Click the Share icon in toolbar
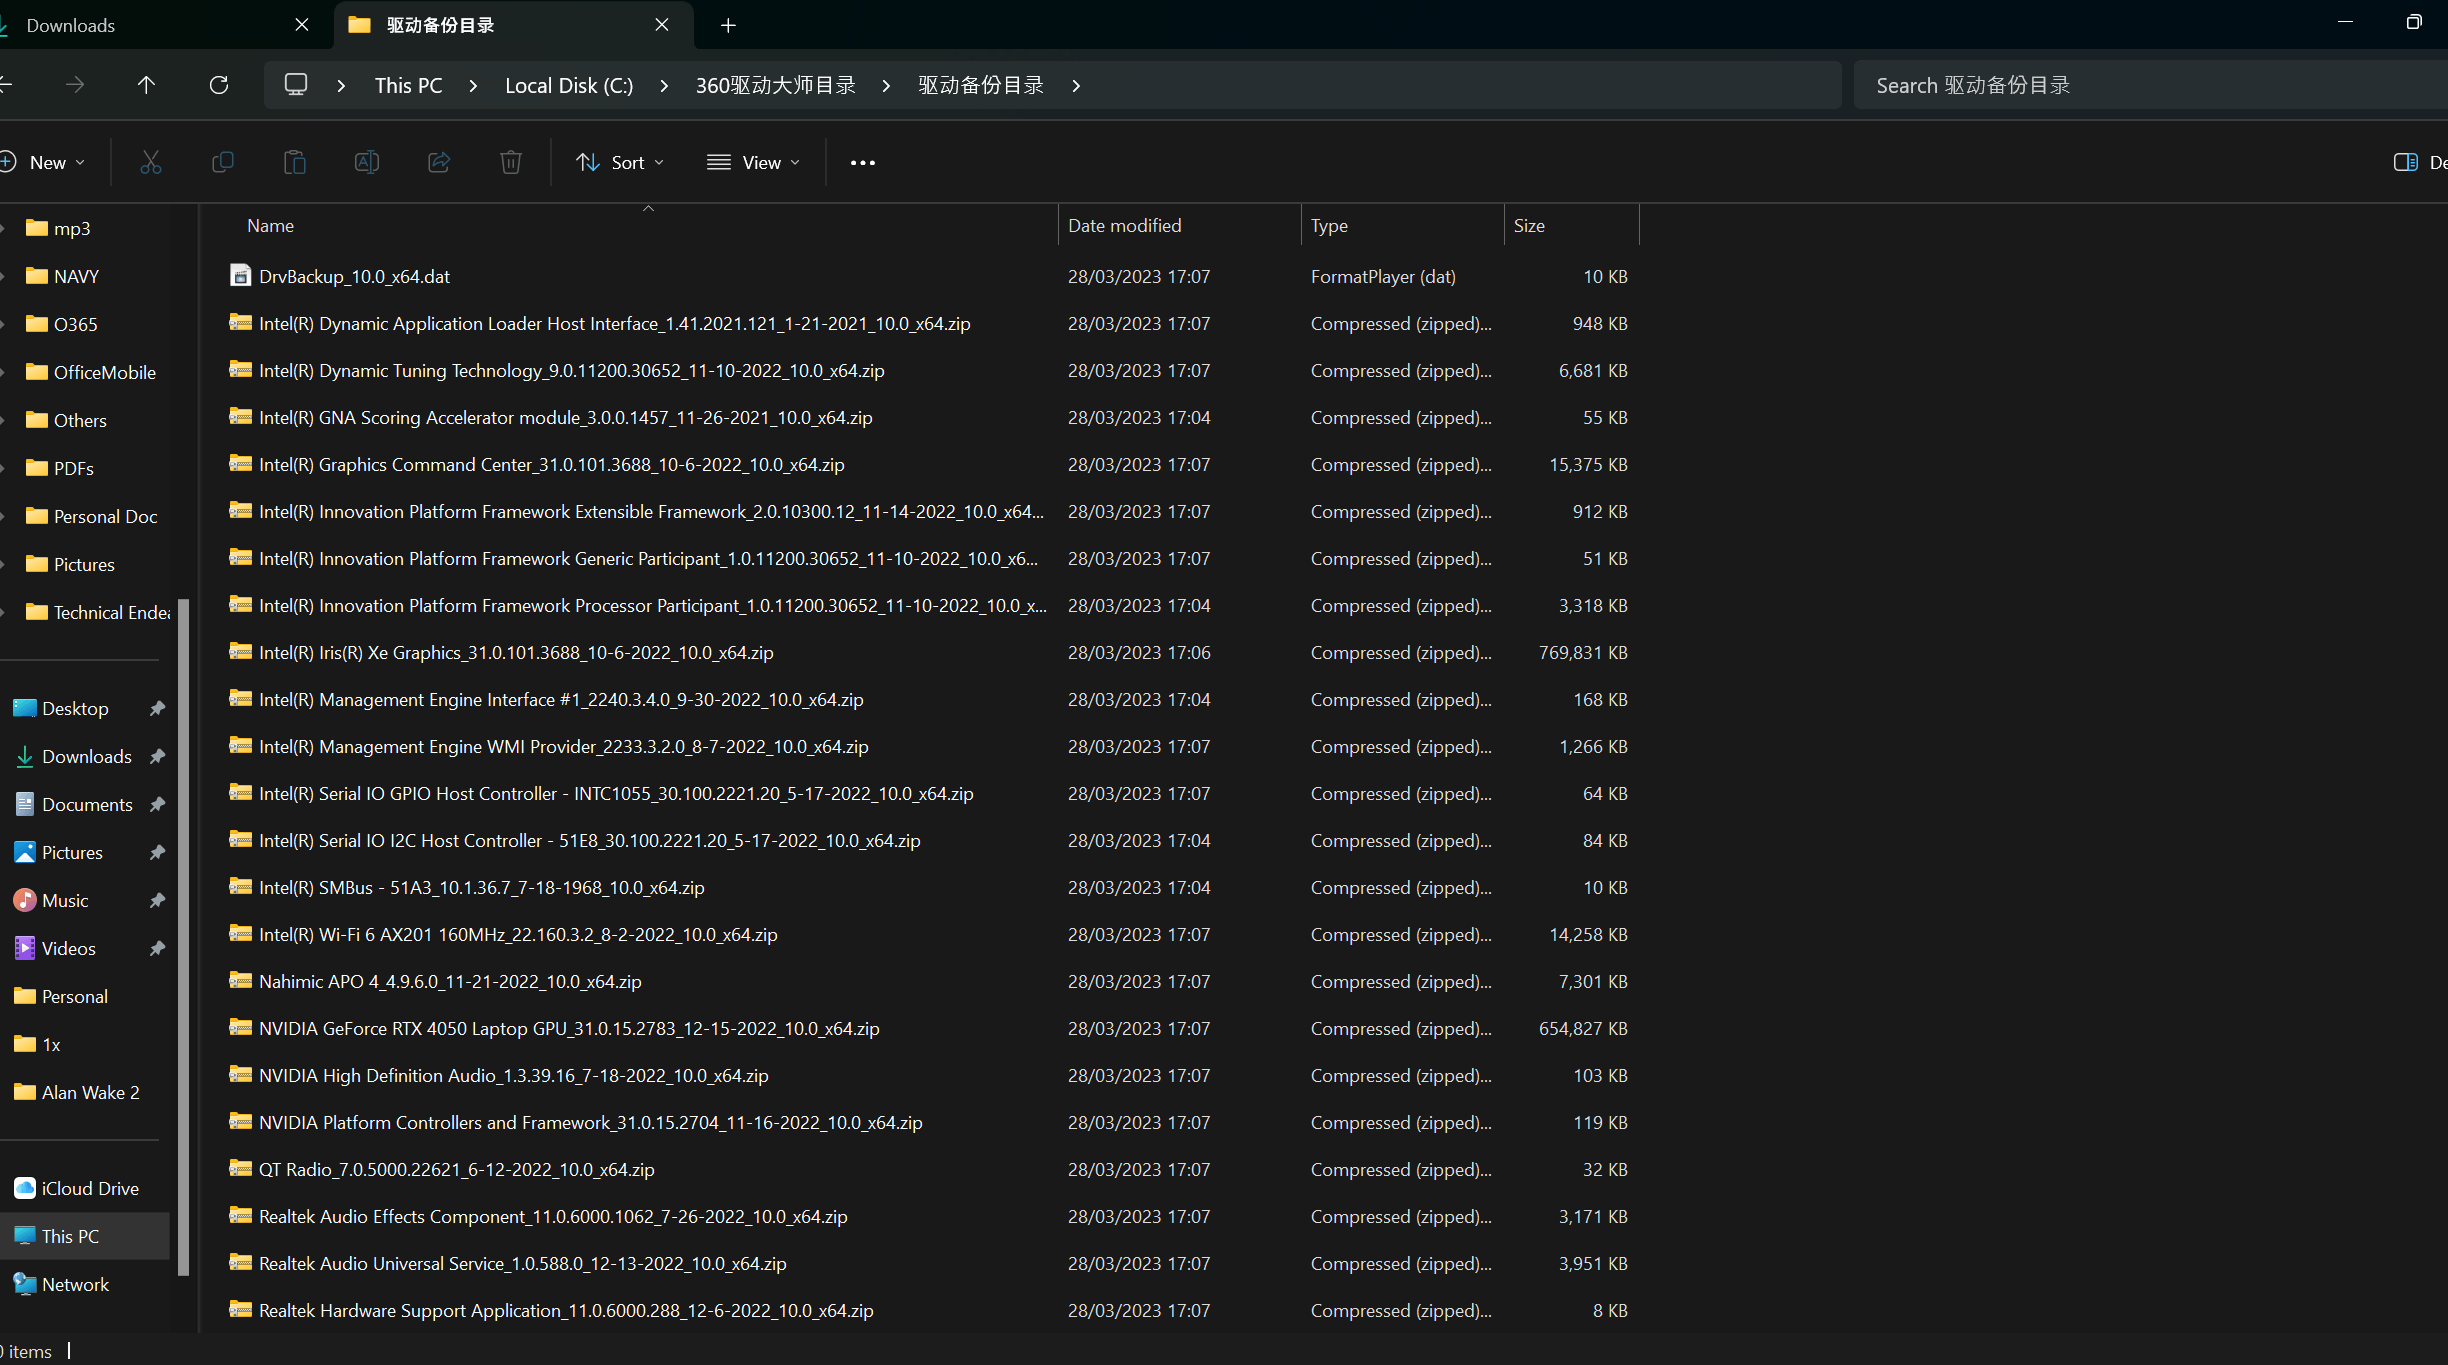 (x=439, y=162)
